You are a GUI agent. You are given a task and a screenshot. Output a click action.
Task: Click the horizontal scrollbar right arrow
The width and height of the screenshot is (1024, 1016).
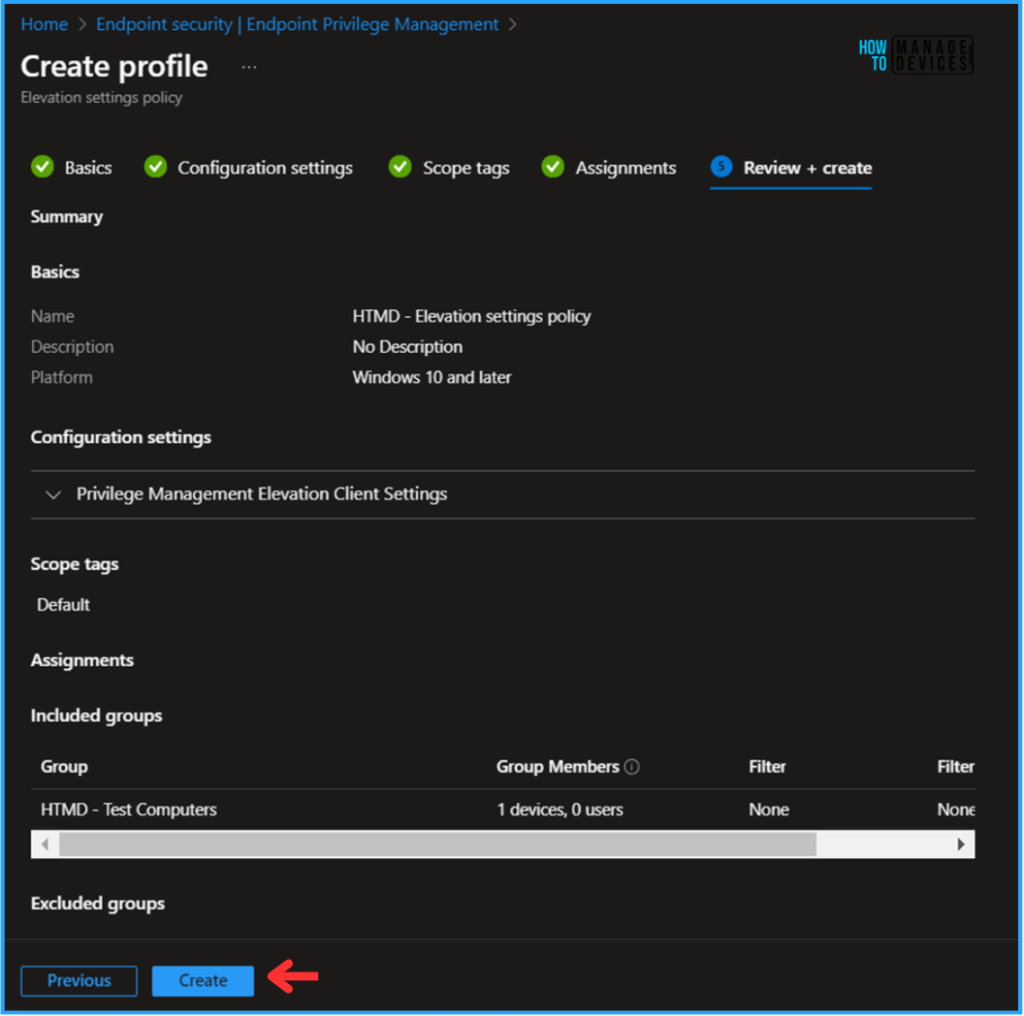pyautogui.click(x=961, y=844)
